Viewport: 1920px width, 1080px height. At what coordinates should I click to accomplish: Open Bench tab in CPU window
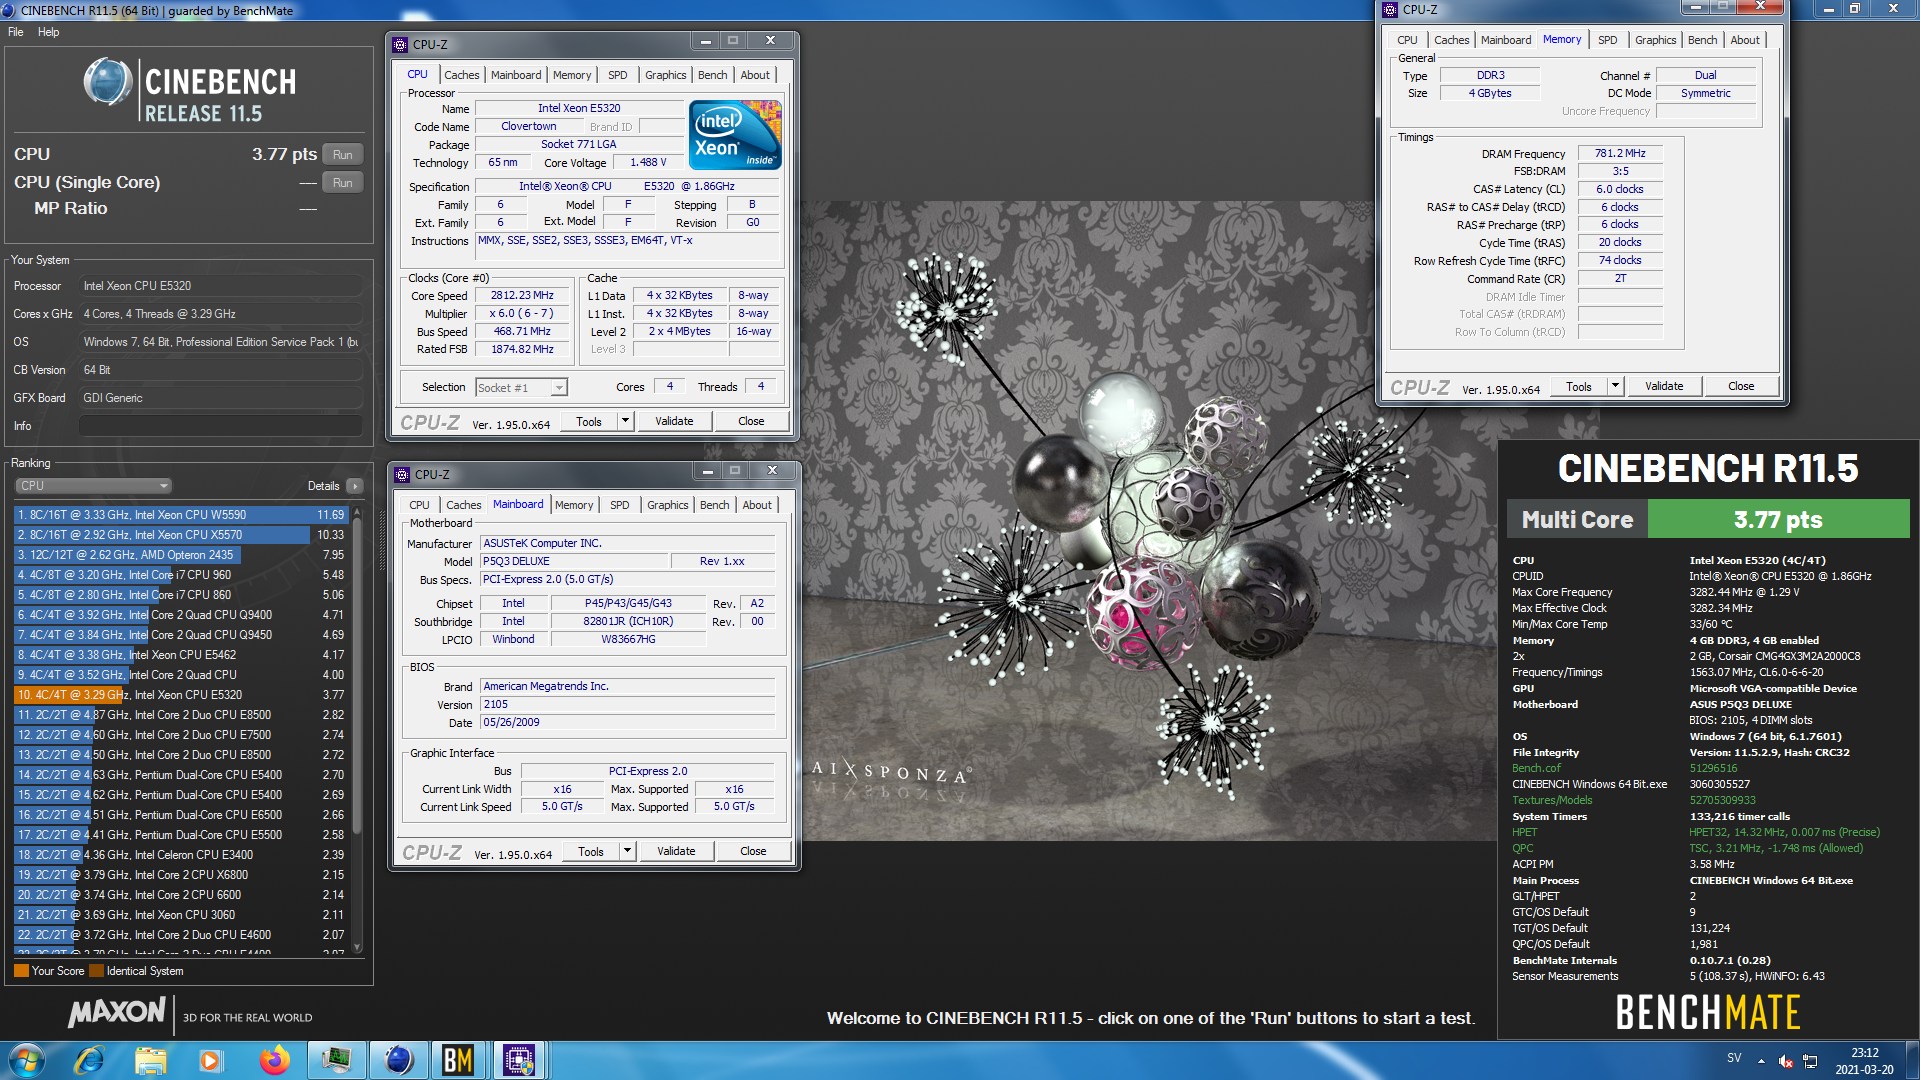(712, 75)
